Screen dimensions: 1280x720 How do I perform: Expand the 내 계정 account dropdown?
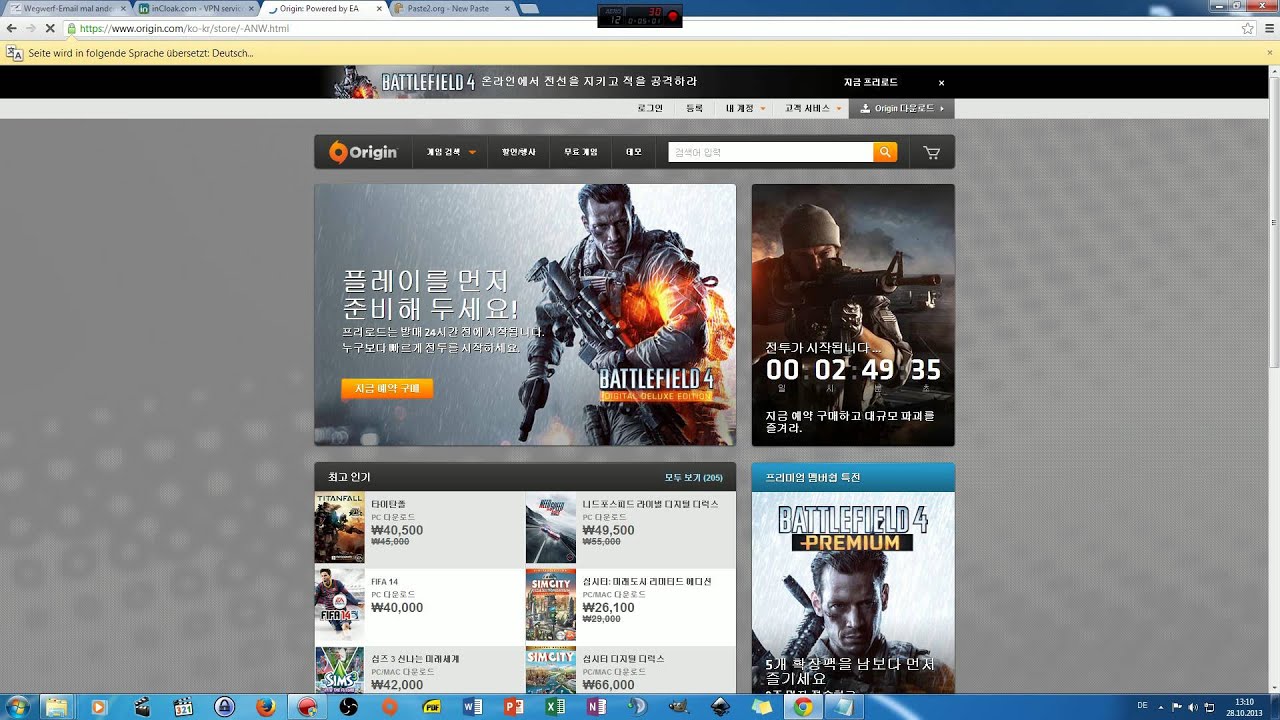(x=746, y=108)
